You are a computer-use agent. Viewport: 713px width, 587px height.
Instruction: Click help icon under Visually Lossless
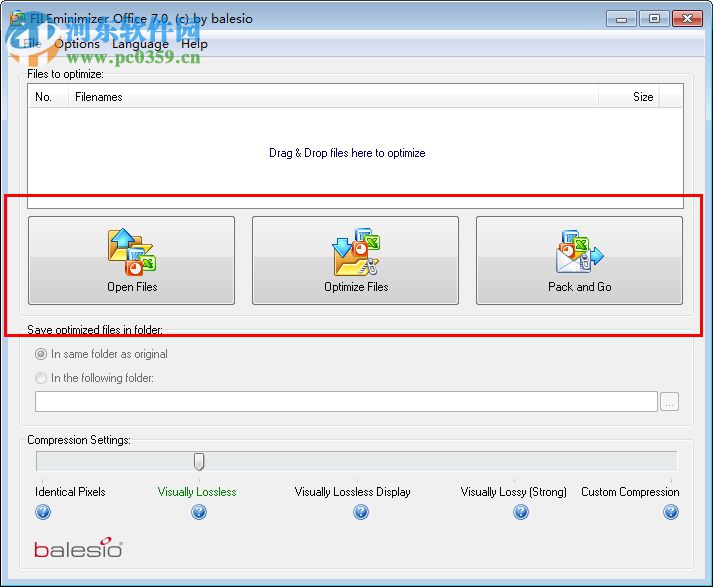click(199, 512)
